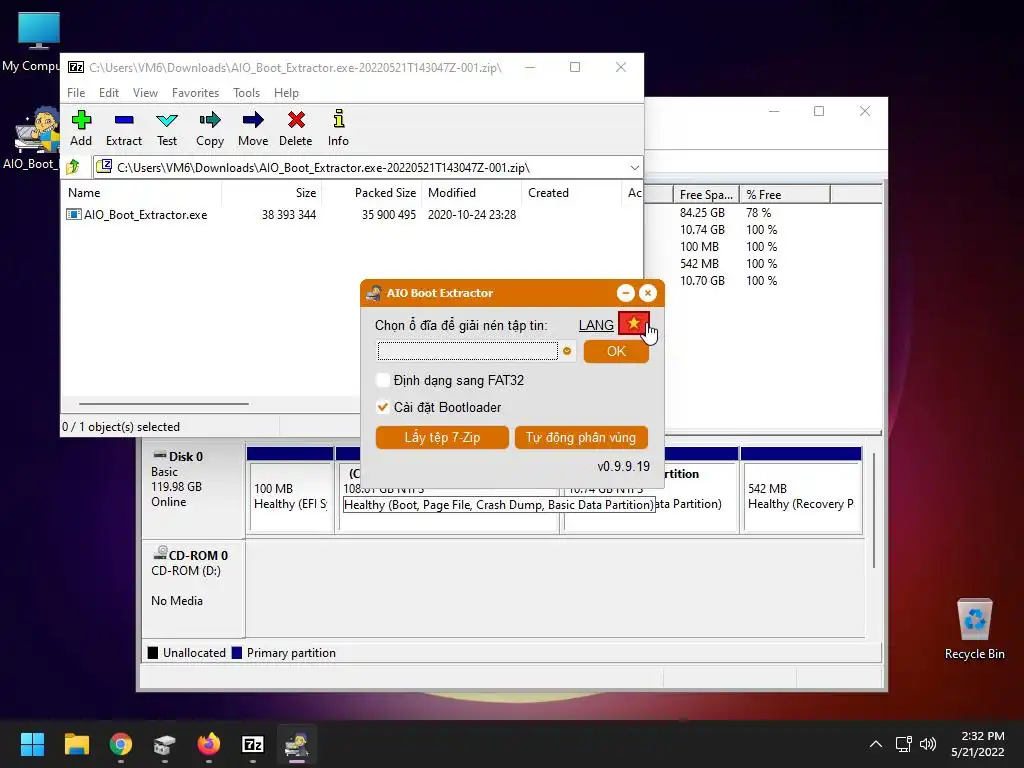Image resolution: width=1024 pixels, height=768 pixels.
Task: Show hidden system tray icons
Action: click(876, 744)
